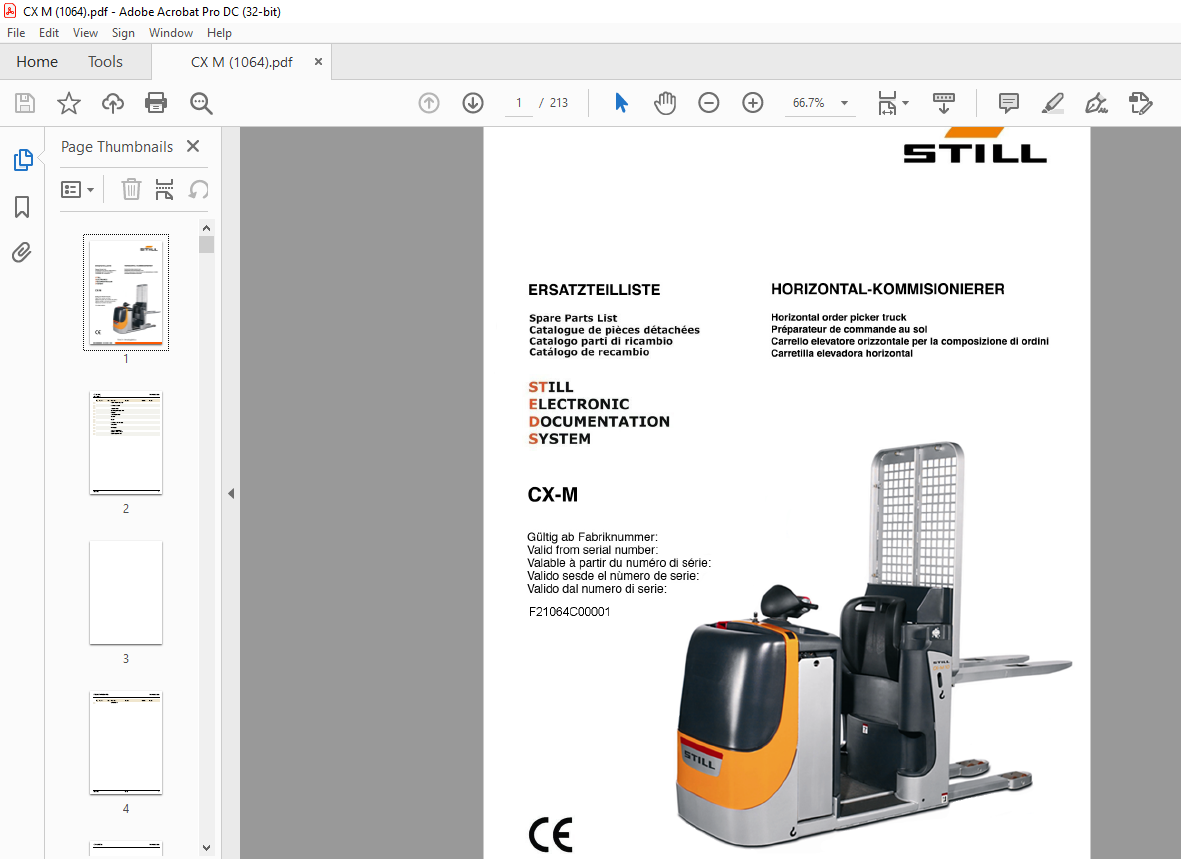The height and width of the screenshot is (859, 1181).
Task: Print the document with printer icon
Action: (x=156, y=102)
